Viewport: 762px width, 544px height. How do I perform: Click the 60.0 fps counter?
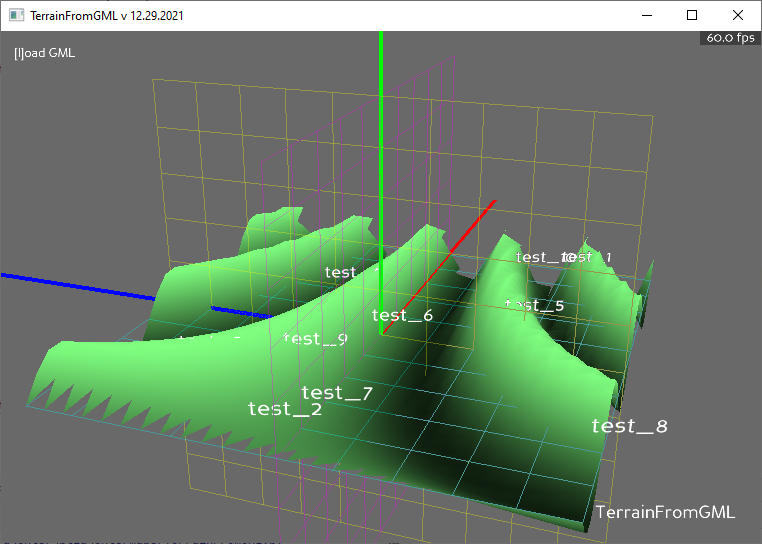(x=730, y=38)
